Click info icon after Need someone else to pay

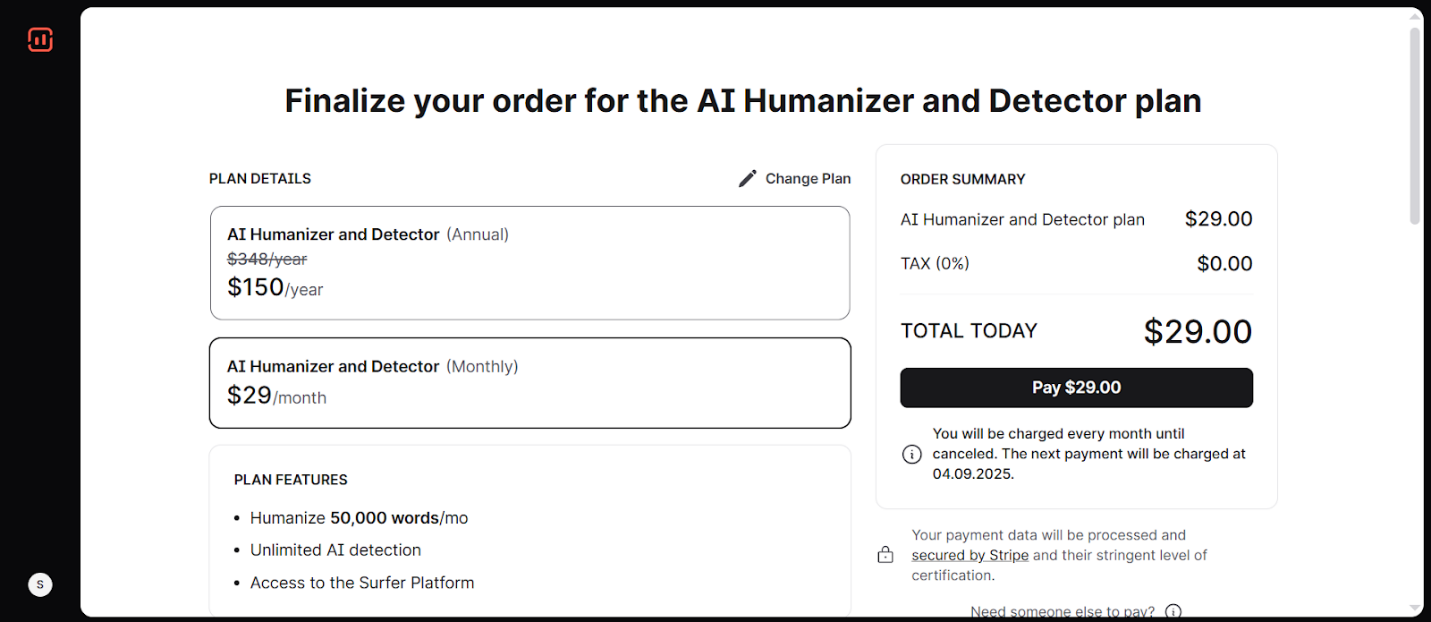click(1174, 612)
